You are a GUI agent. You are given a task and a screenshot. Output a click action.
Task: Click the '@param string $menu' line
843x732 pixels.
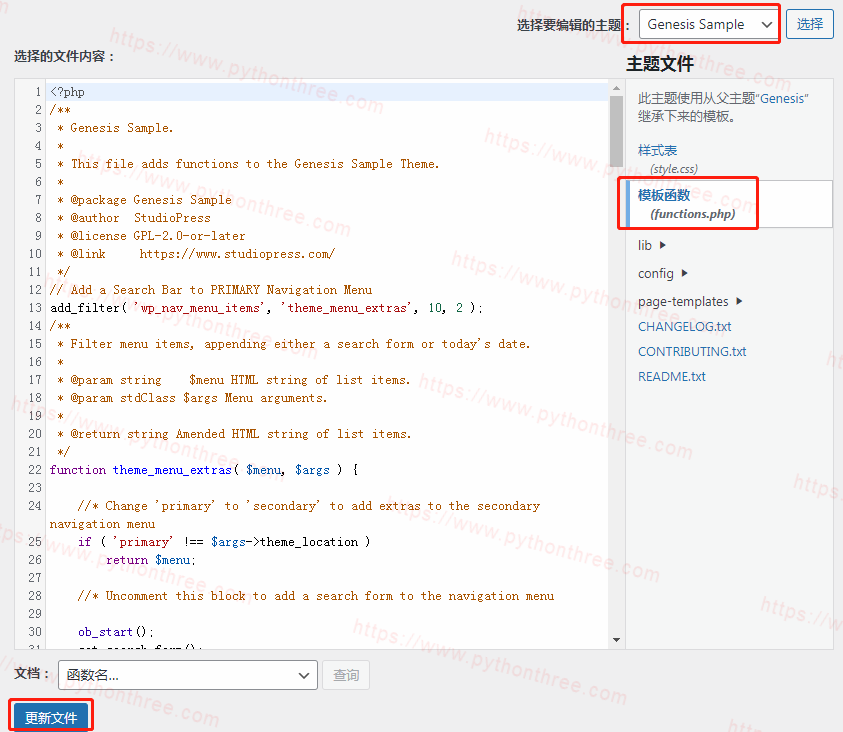(x=233, y=380)
